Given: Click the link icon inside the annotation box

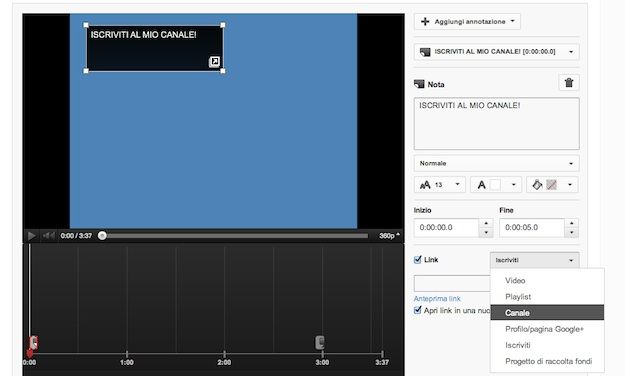Looking at the screenshot, I should 214,61.
